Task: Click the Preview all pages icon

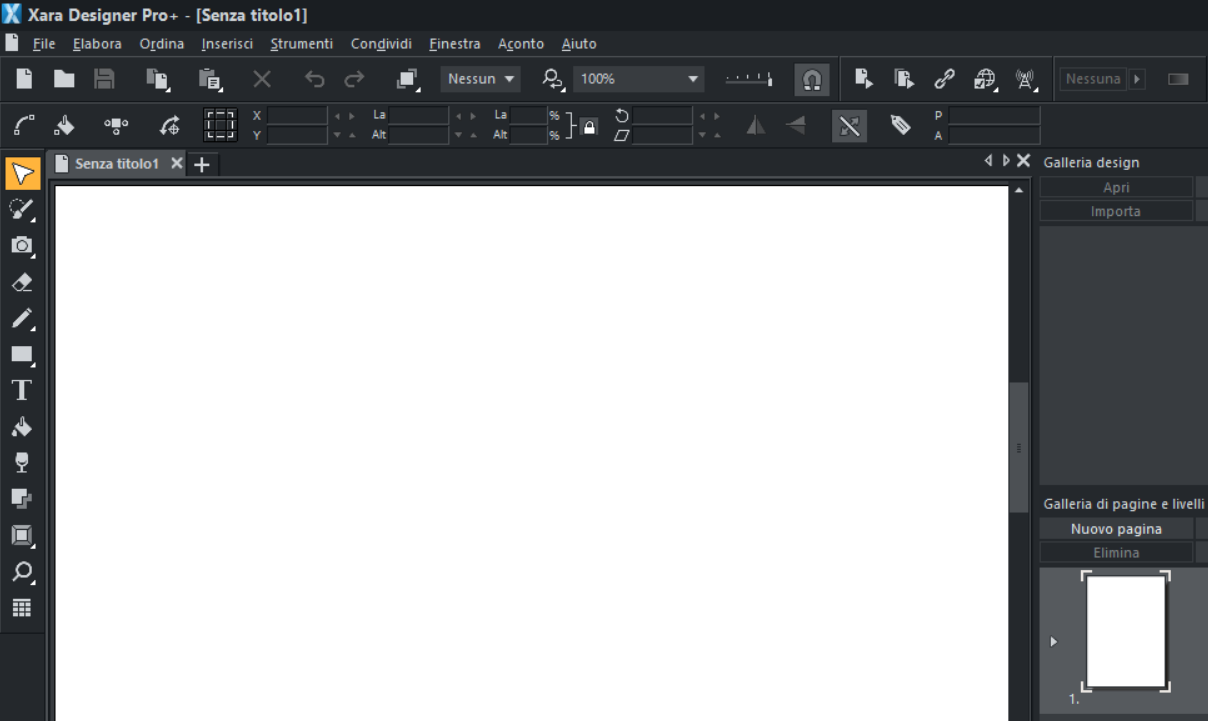Action: [x=904, y=79]
